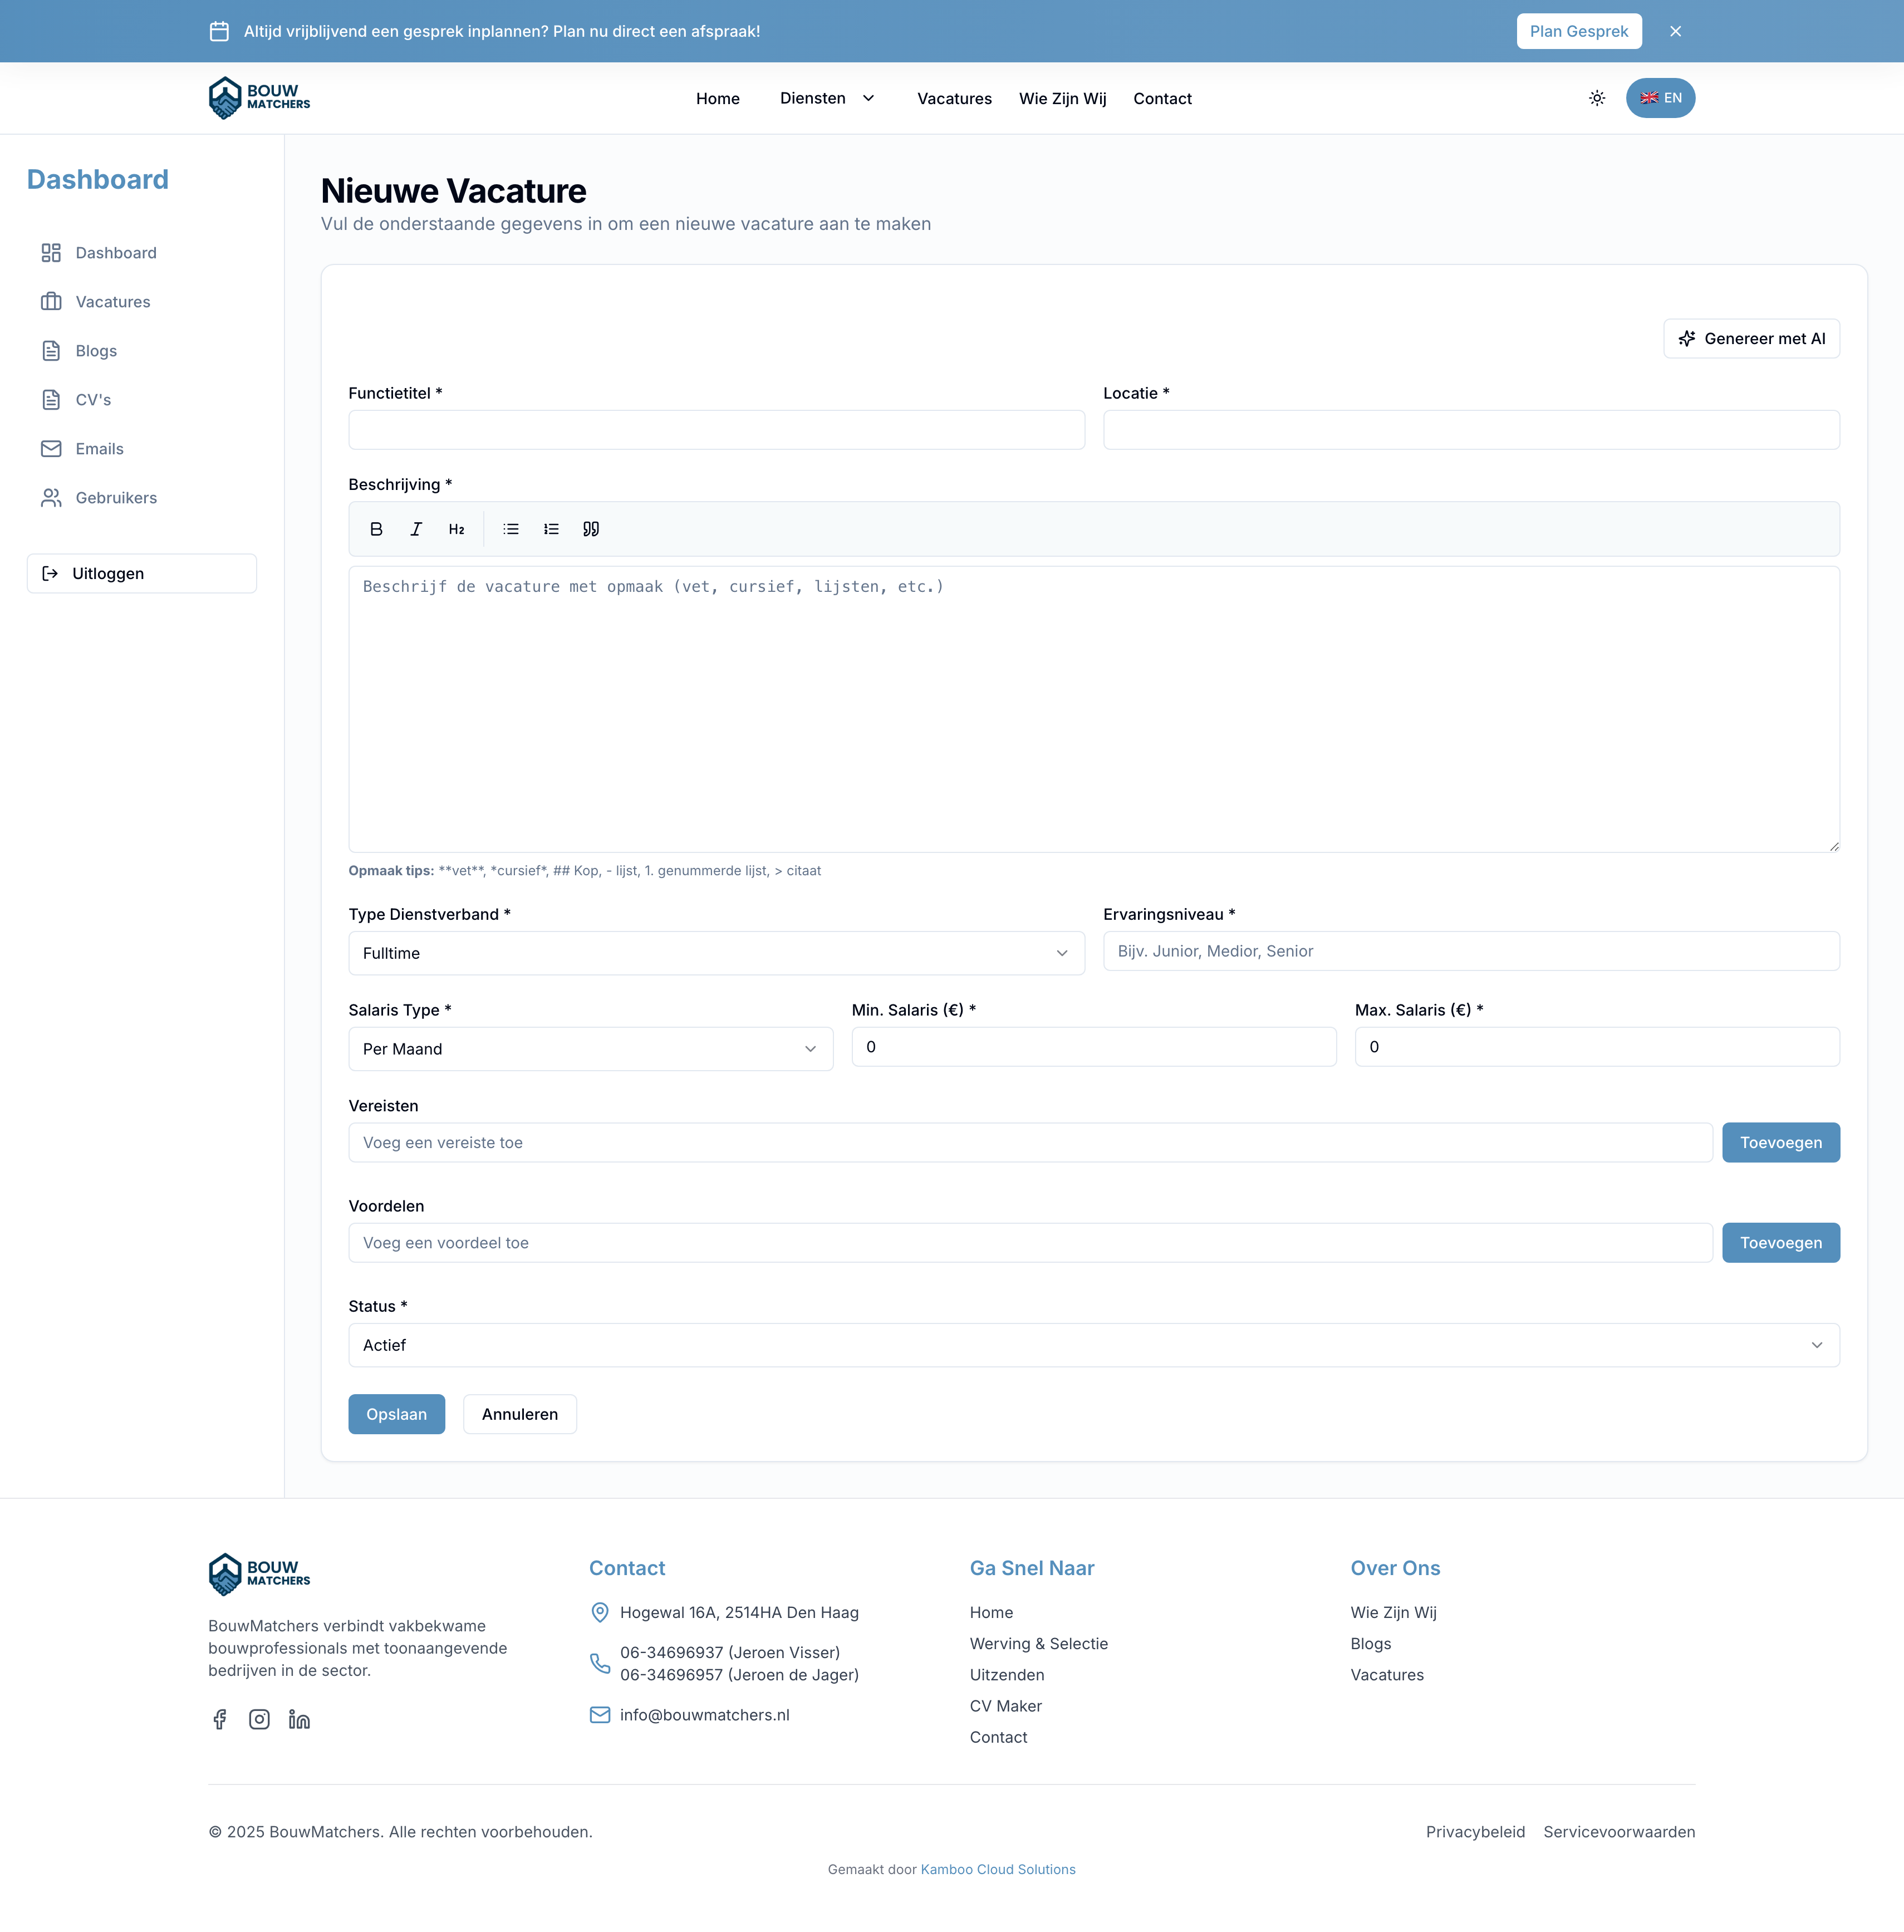1904x1932 pixels.
Task: Open Salaris Type Per Maand dropdown
Action: pyautogui.click(x=590, y=1049)
